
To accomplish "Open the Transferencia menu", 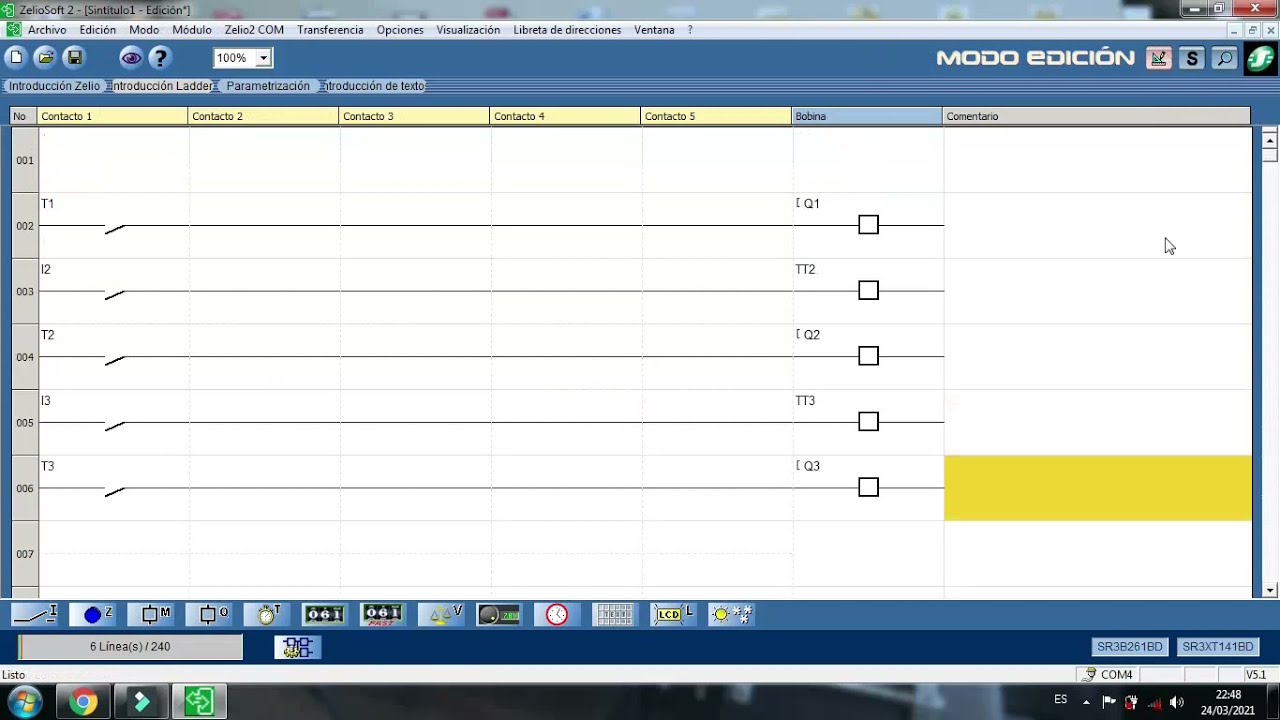I will point(330,30).
